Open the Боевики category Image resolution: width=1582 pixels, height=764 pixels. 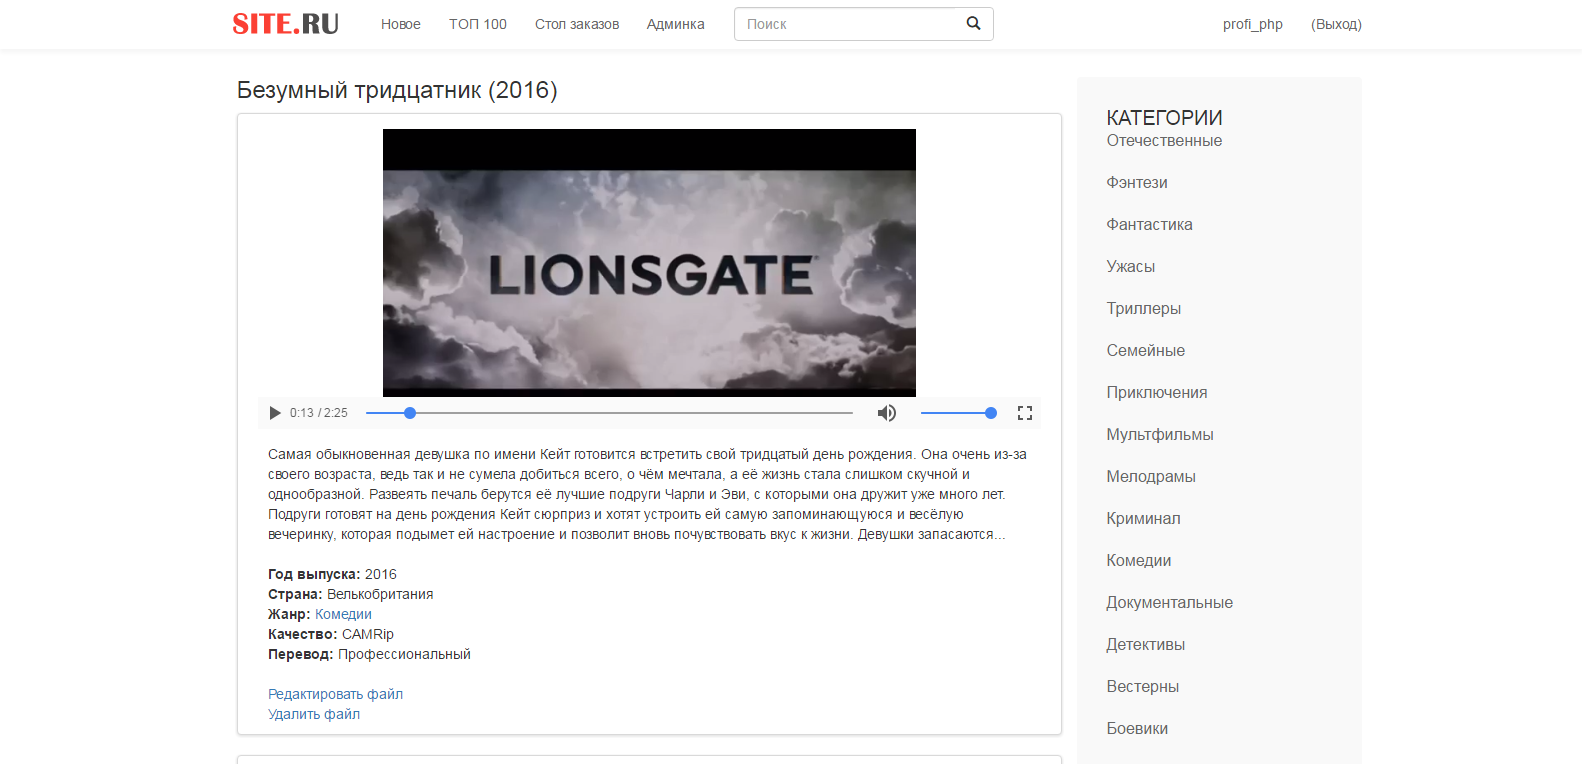pos(1137,729)
